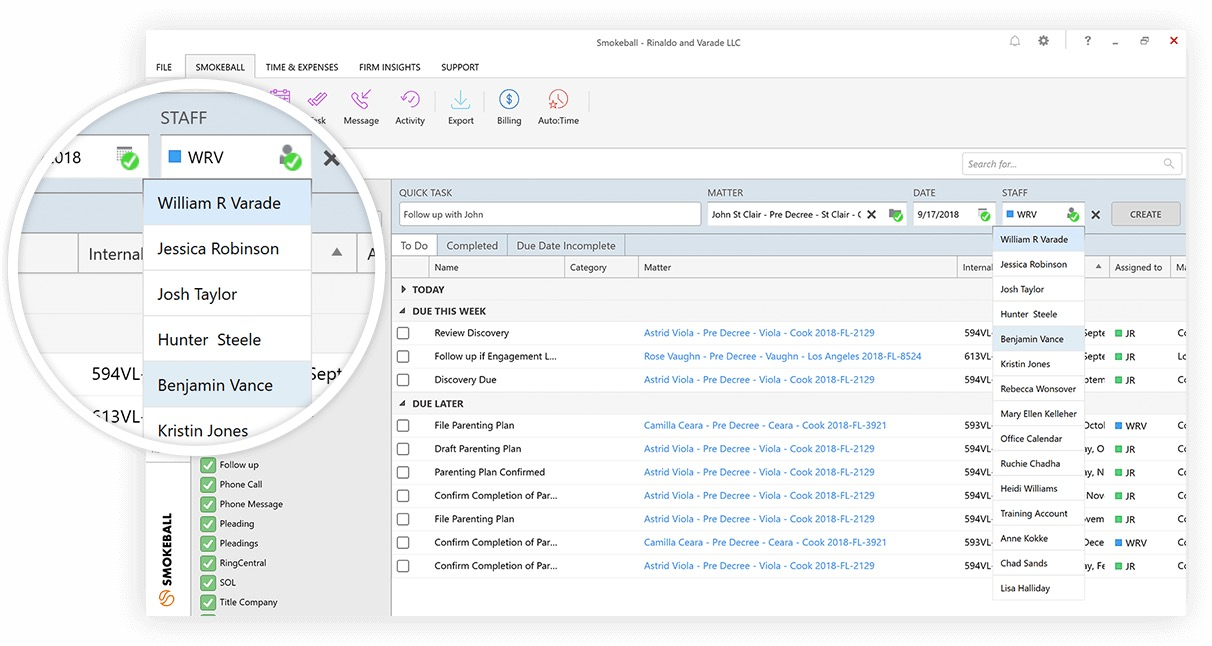Uncheck the SOL category filter
Viewport: 1212px width, 646px height.
(208, 582)
